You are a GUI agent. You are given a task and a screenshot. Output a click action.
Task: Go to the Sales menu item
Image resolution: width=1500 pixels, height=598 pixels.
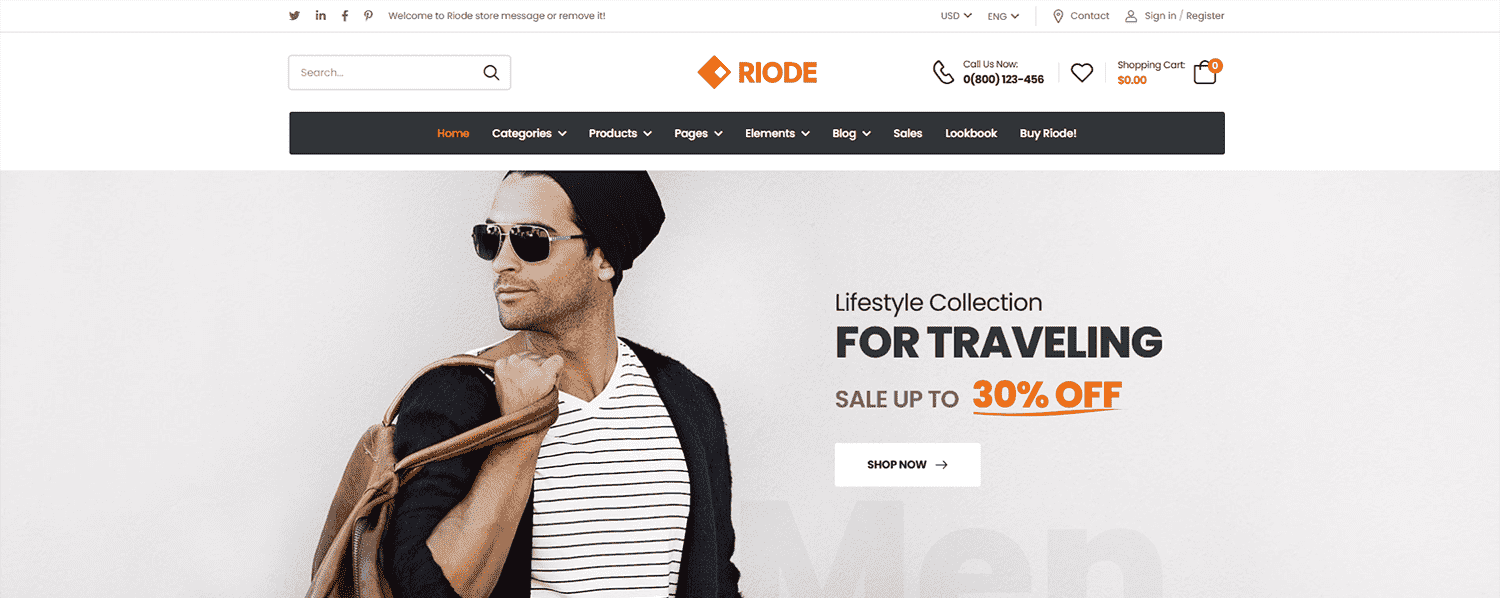(x=908, y=133)
